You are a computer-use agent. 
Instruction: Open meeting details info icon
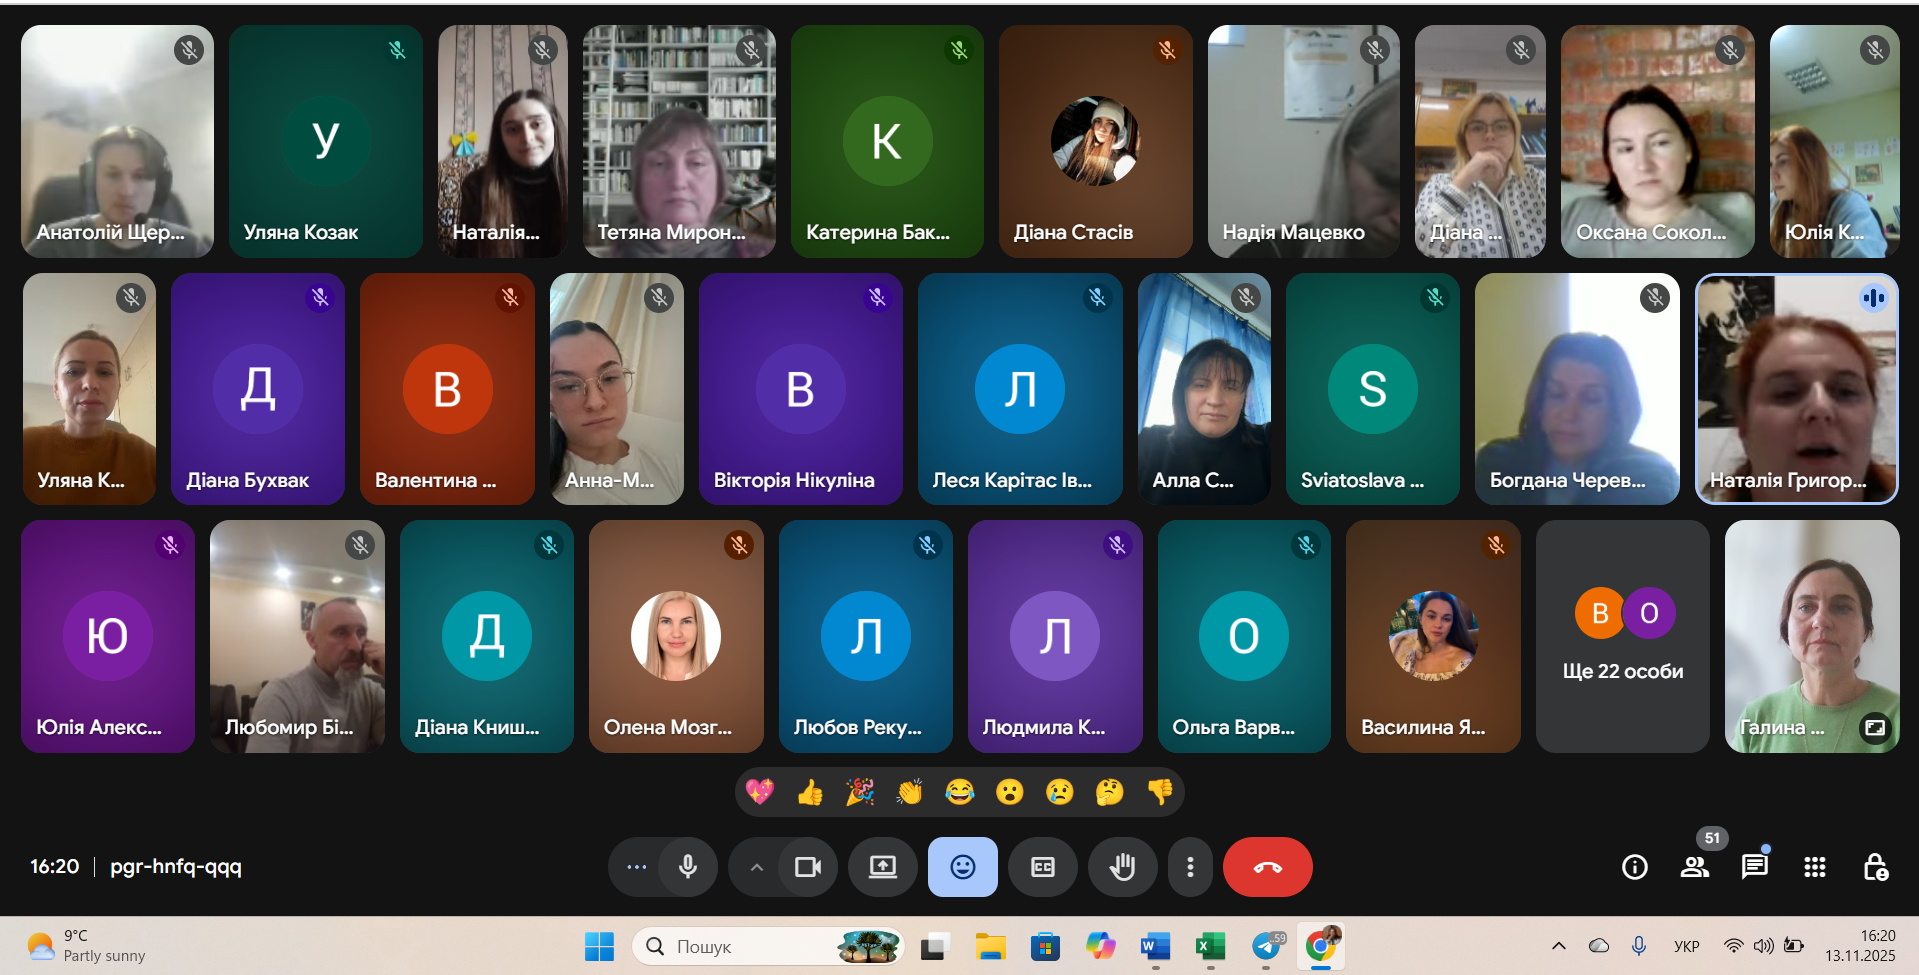point(1634,867)
